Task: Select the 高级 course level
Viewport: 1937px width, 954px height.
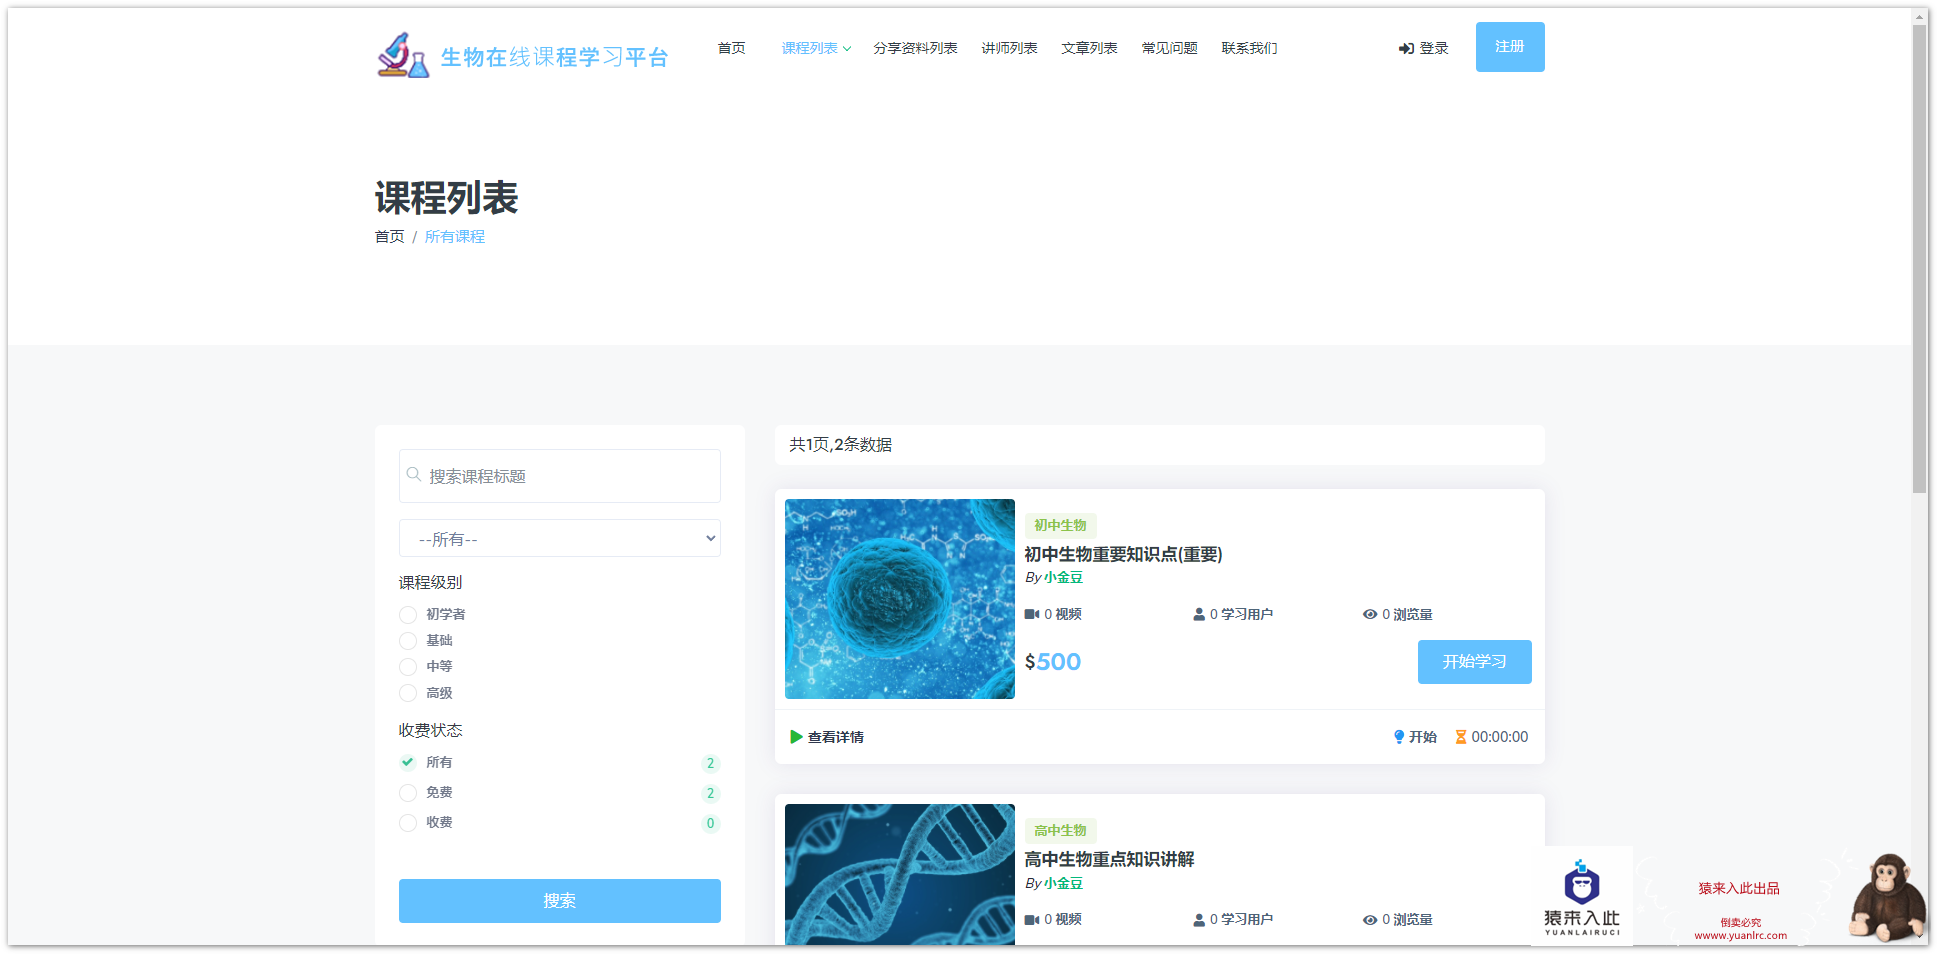Action: tap(408, 693)
